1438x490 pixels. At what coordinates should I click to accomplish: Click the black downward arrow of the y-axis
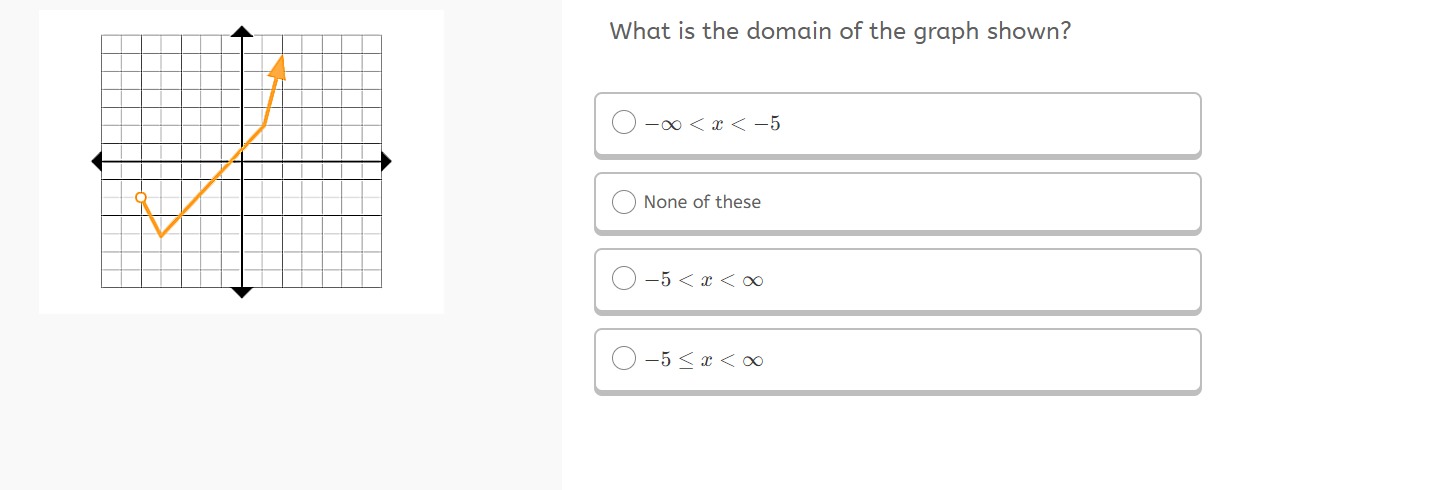[241, 292]
